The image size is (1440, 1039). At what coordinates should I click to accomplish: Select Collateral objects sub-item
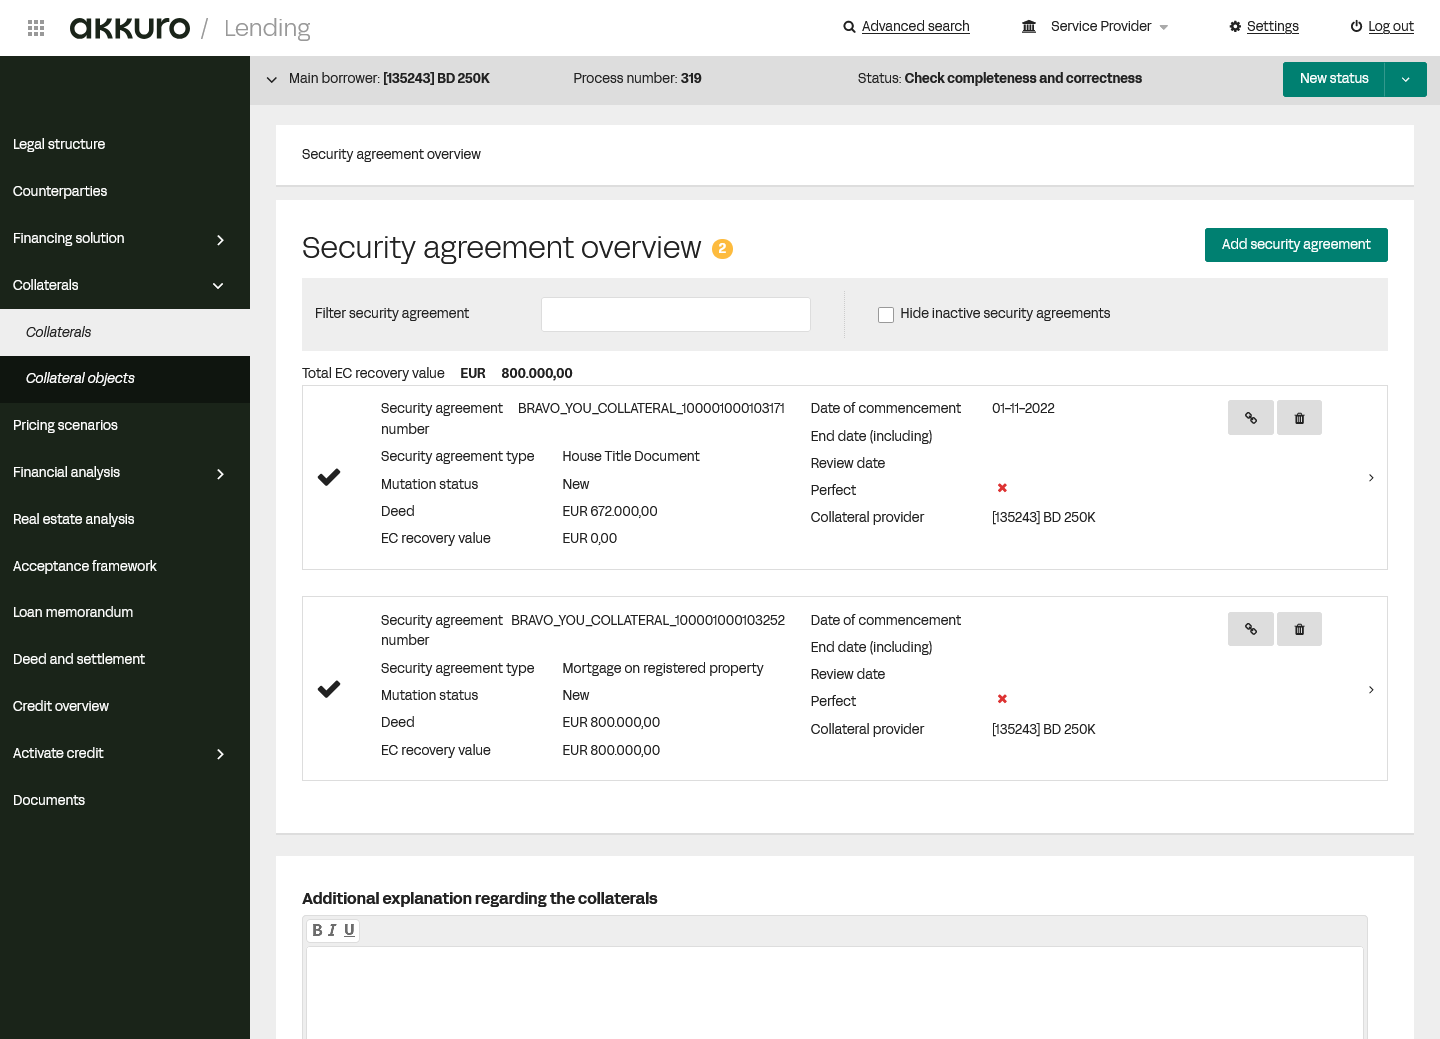click(125, 379)
